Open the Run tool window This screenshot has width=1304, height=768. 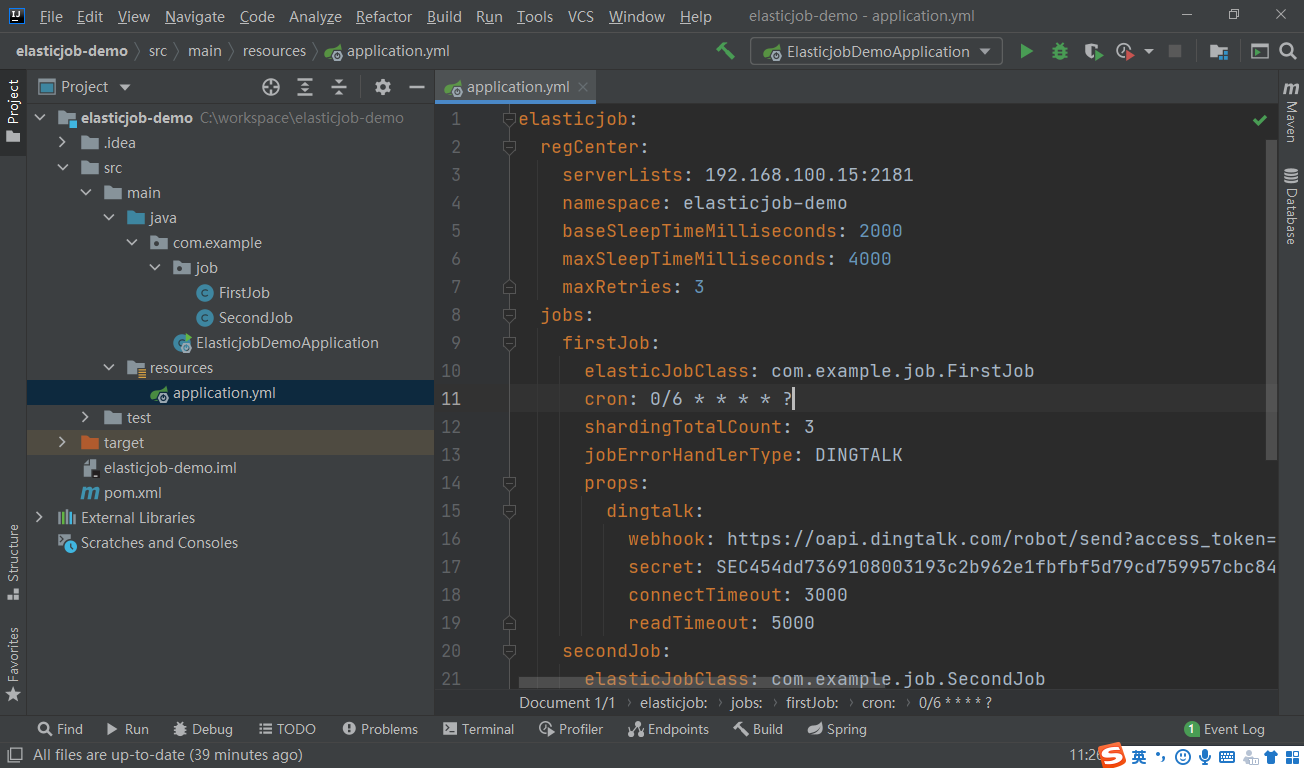click(126, 729)
